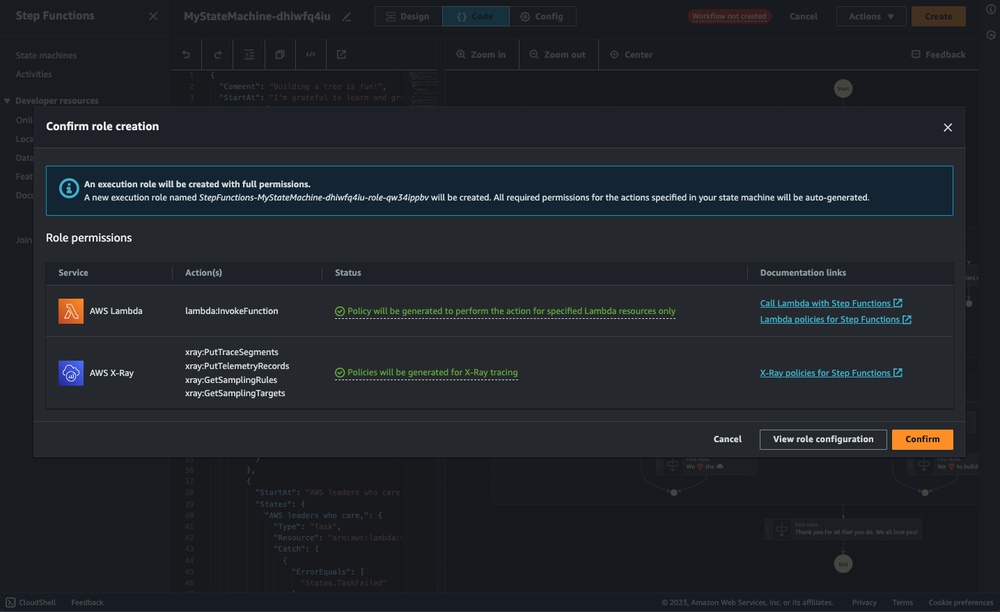Confirm the role creation

922,439
